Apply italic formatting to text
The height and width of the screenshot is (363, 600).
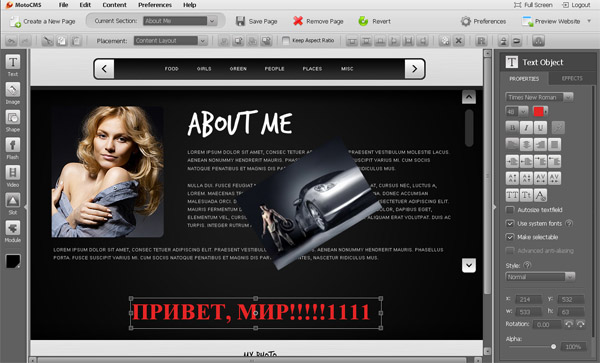526,128
